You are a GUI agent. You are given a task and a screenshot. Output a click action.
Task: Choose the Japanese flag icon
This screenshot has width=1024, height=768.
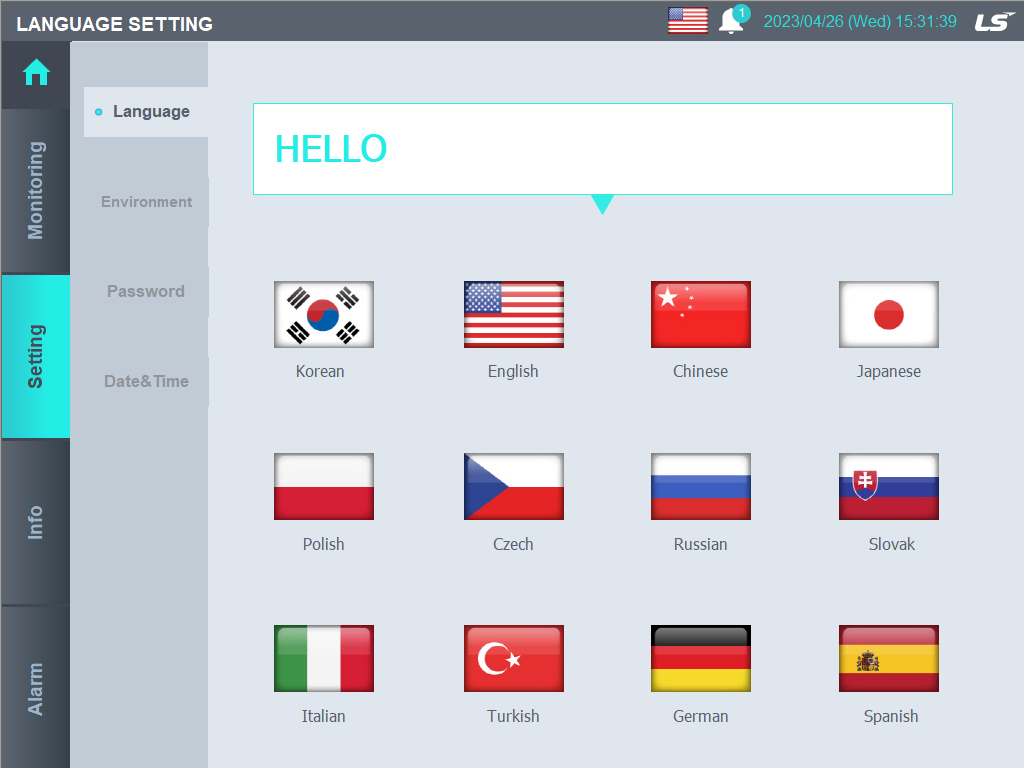tap(889, 314)
